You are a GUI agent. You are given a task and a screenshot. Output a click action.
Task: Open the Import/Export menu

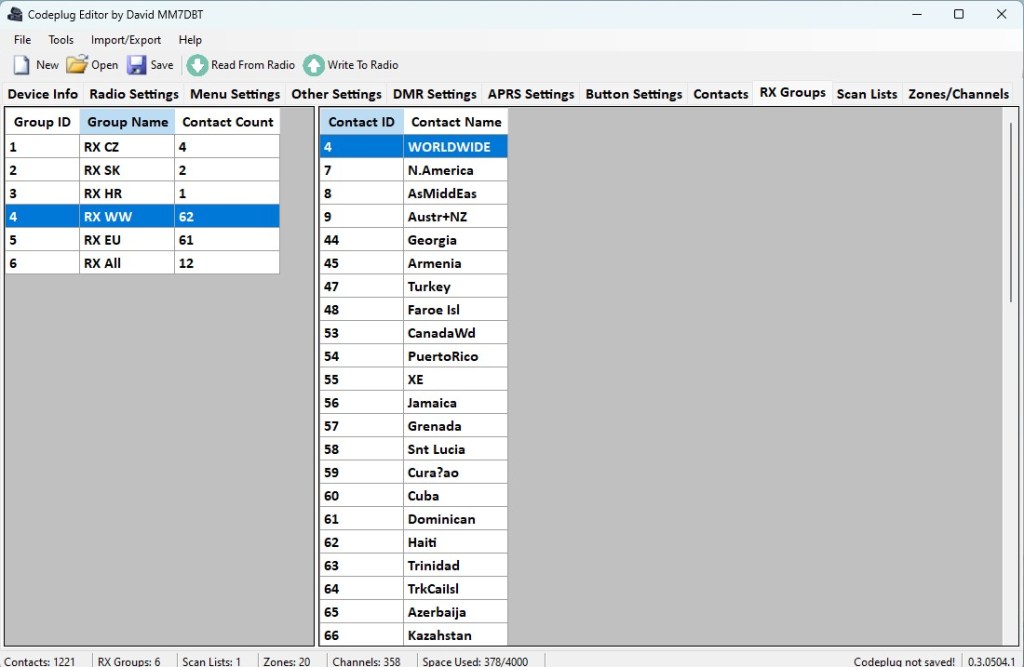click(x=126, y=40)
